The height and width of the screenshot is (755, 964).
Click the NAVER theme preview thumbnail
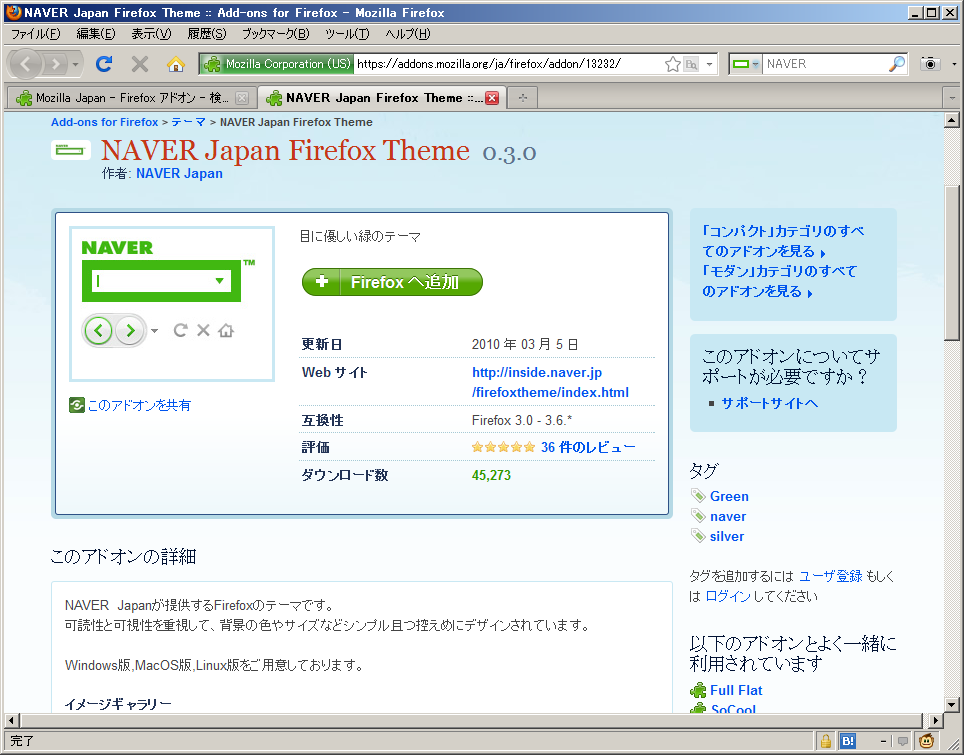(172, 304)
